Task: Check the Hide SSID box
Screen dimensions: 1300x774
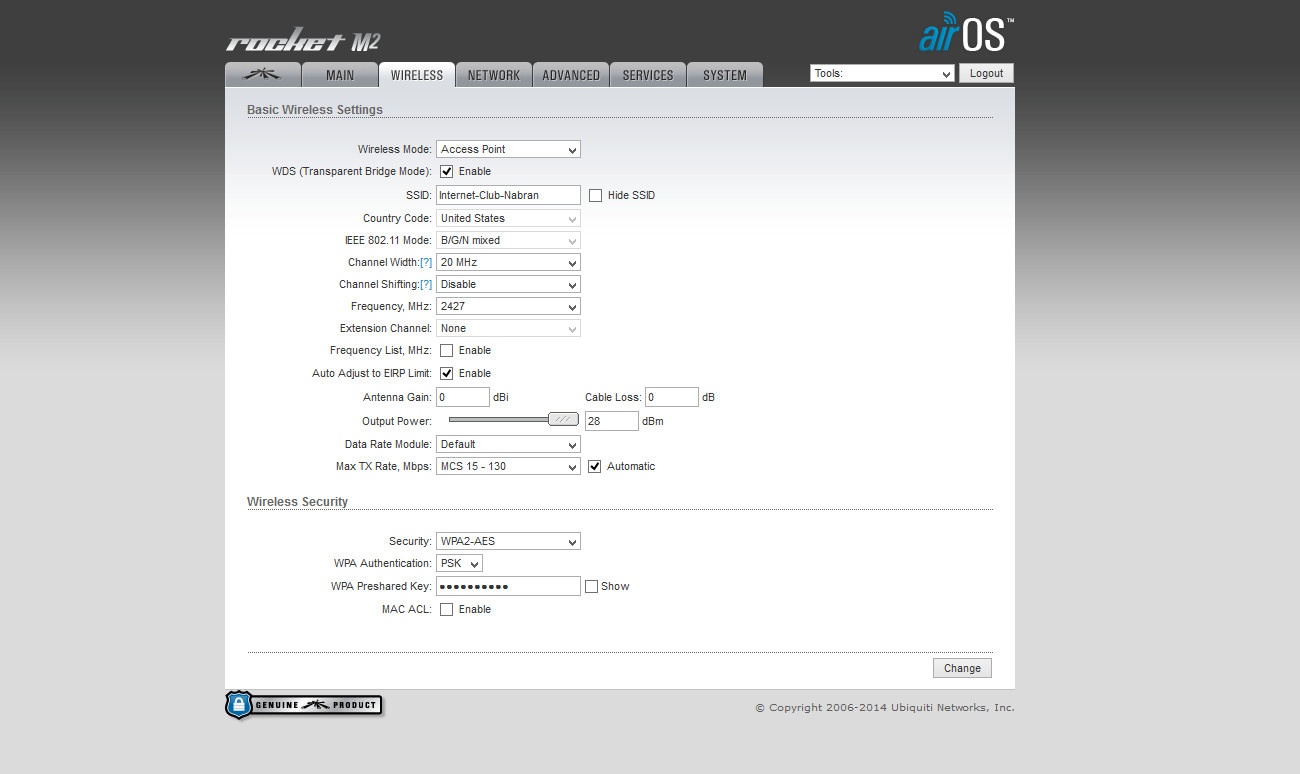Action: (596, 196)
